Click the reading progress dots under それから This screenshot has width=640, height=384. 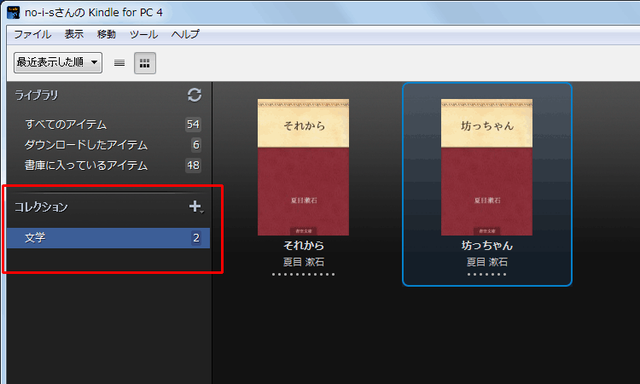303,274
